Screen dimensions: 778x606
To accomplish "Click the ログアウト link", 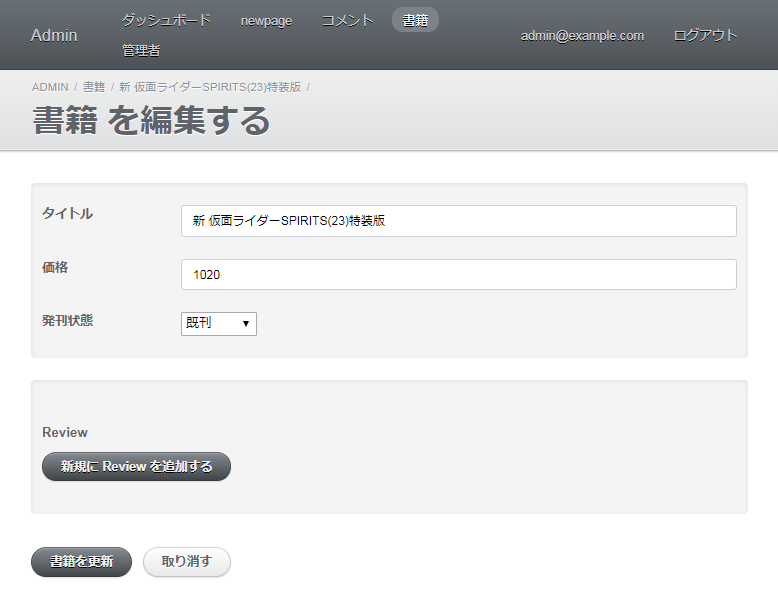I will click(x=706, y=35).
